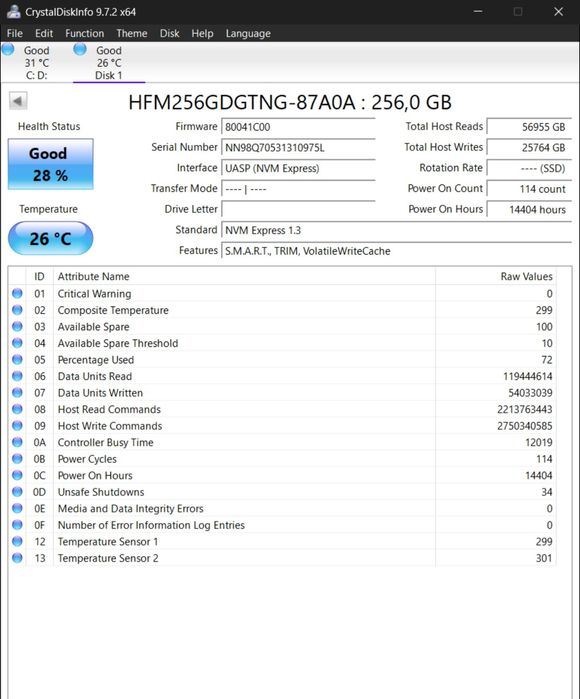Click status orb of Power Cycles row
The height and width of the screenshot is (699, 580).
point(17,458)
